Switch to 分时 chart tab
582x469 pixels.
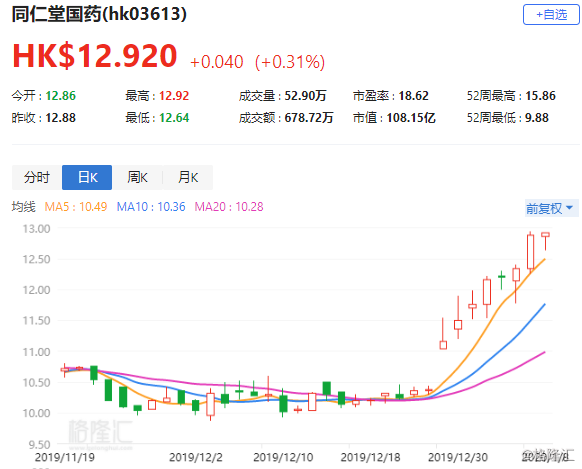37,177
